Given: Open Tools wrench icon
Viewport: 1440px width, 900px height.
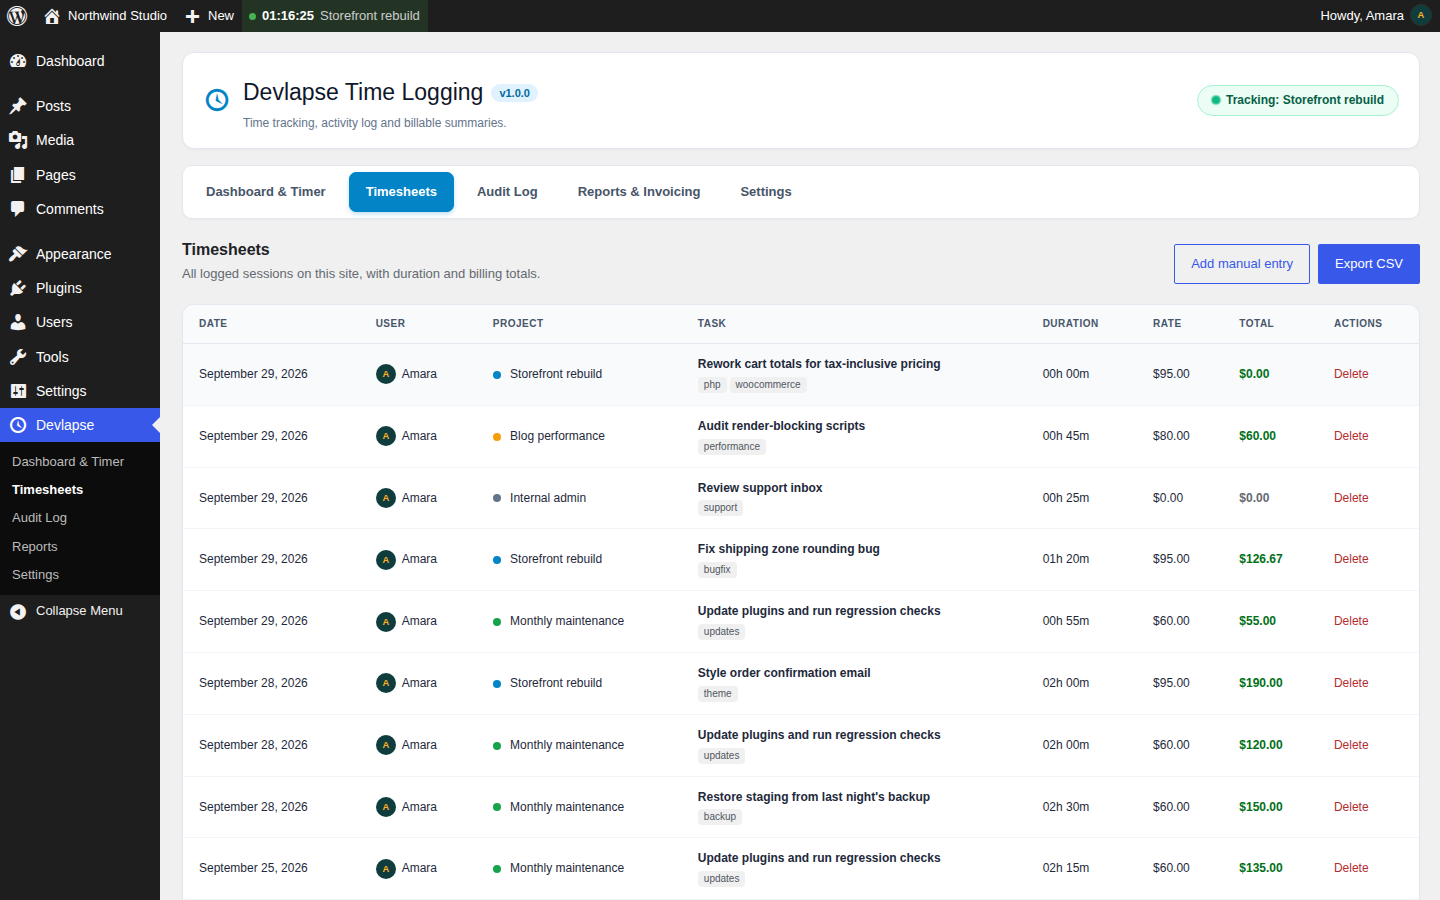Looking at the screenshot, I should coord(18,357).
